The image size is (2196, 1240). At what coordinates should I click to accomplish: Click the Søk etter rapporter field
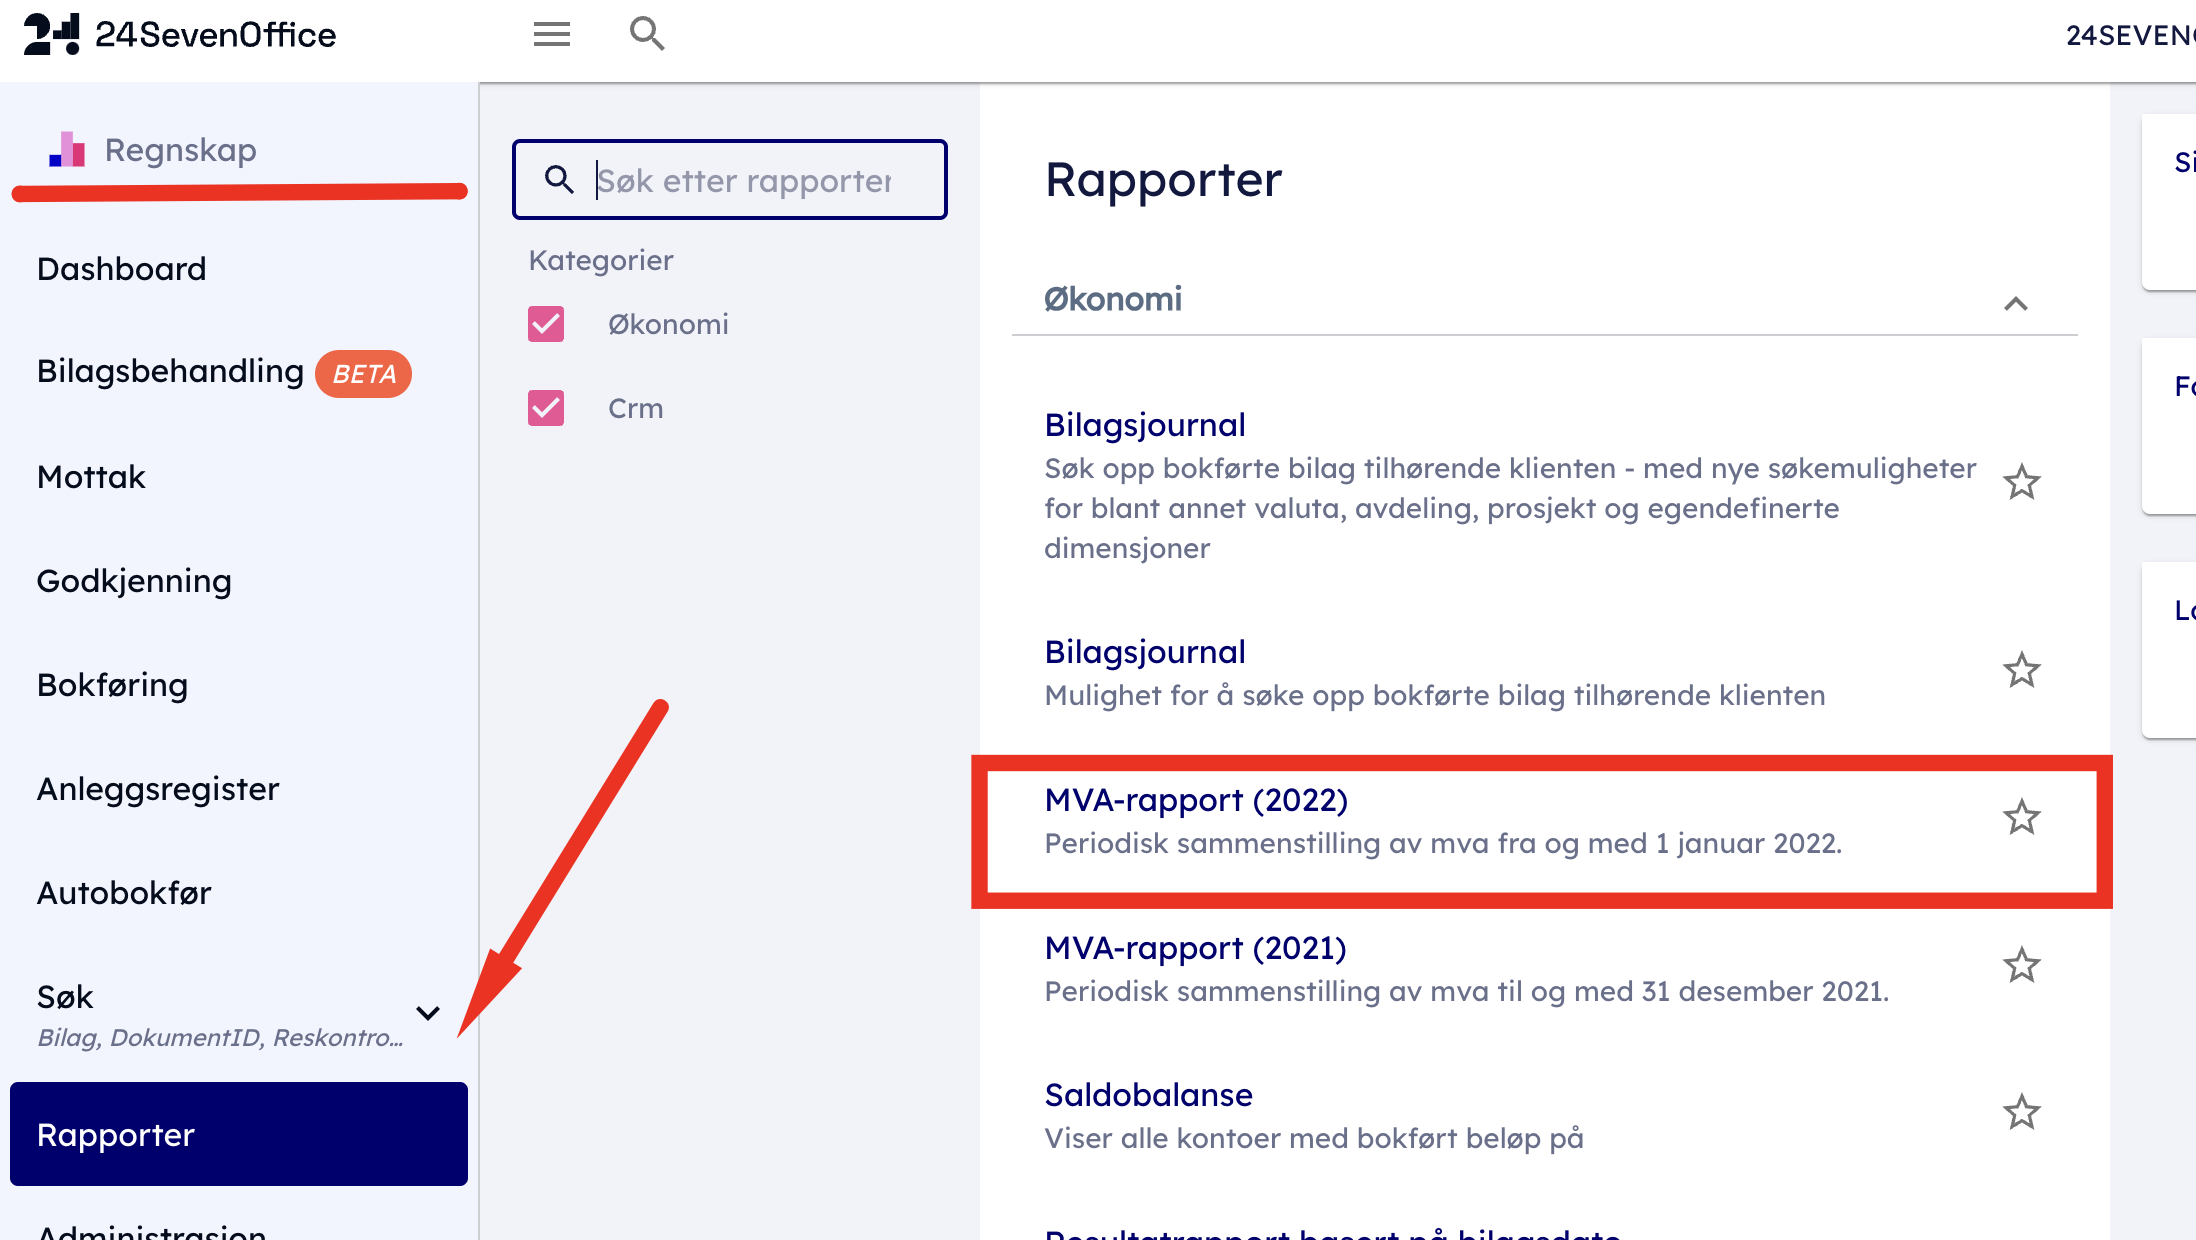pos(745,181)
